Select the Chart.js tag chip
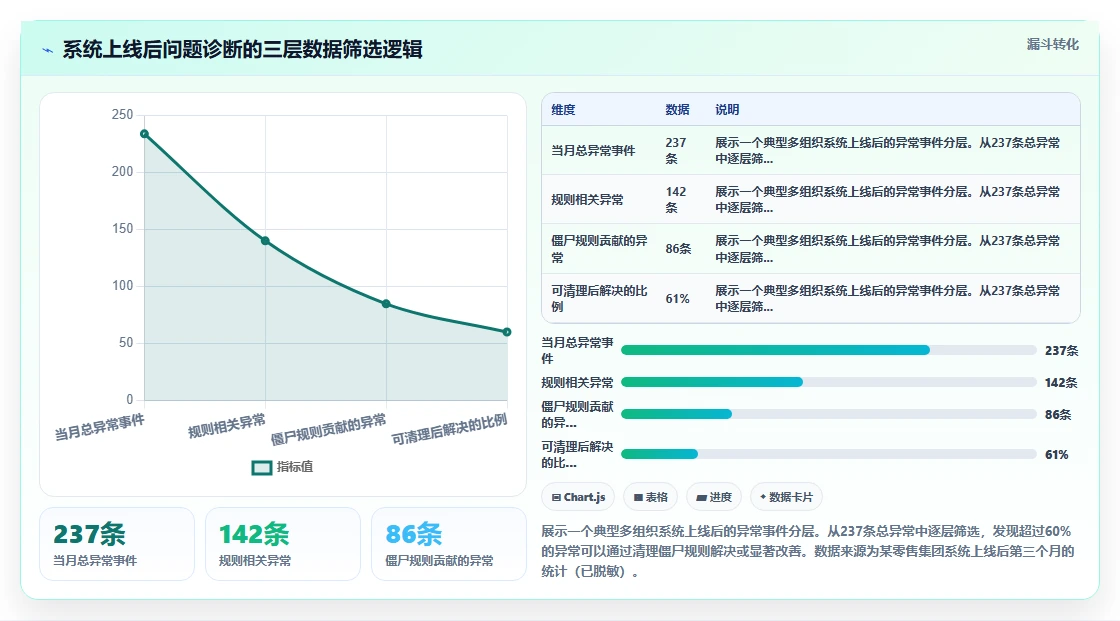 pyautogui.click(x=579, y=497)
